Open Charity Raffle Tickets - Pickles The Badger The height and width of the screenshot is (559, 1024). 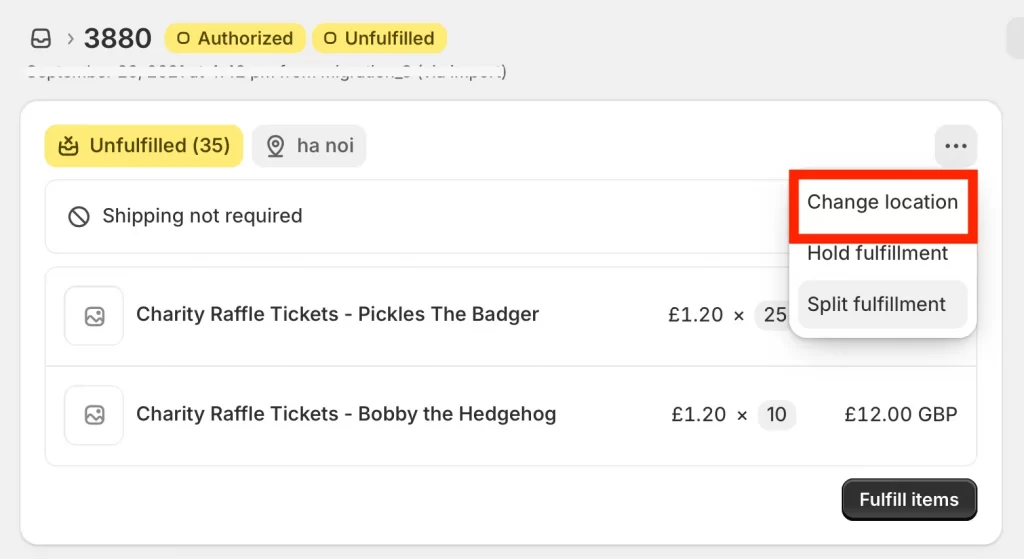[x=338, y=315]
